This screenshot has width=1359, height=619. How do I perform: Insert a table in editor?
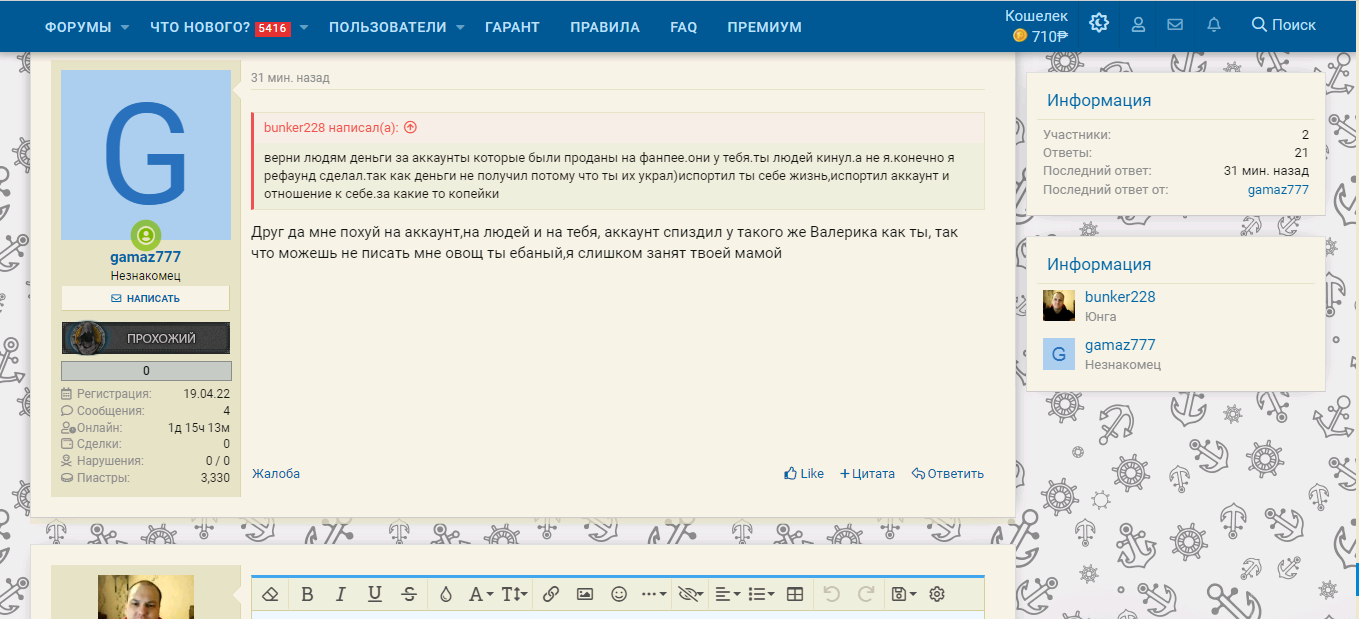[795, 594]
